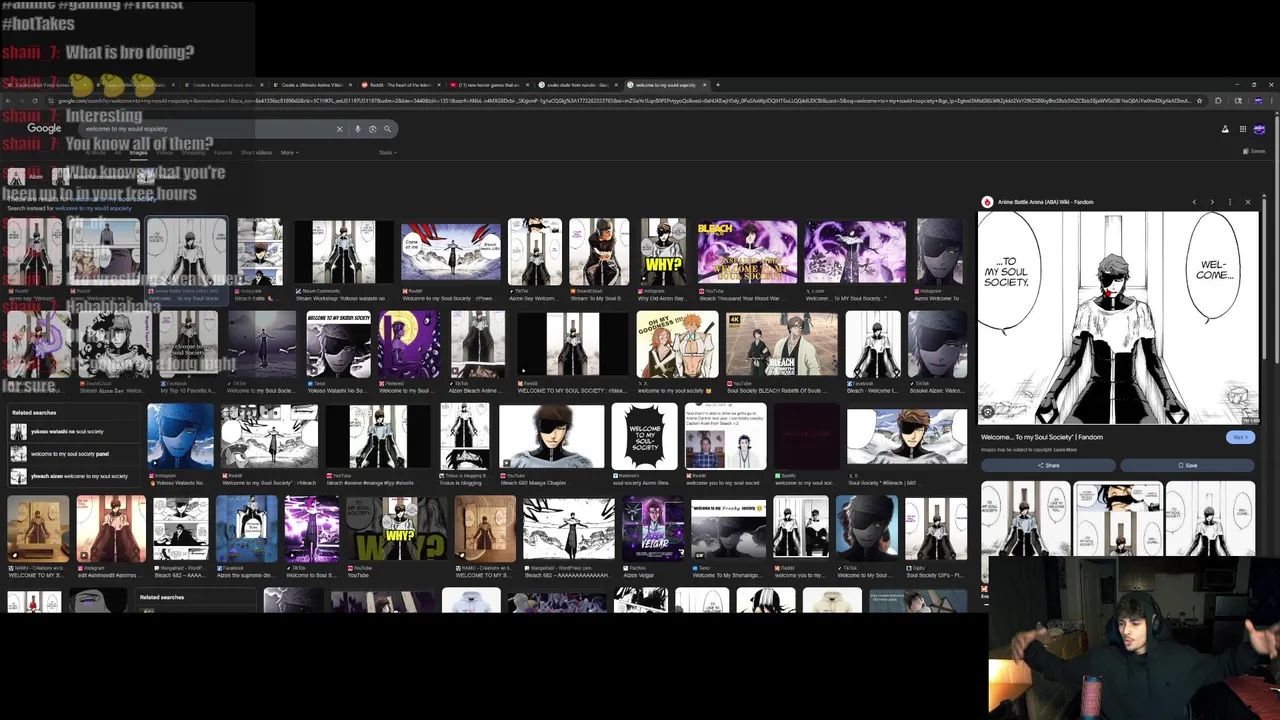The image size is (1280, 720).
Task: Click the Save button in preview
Action: (x=1187, y=465)
